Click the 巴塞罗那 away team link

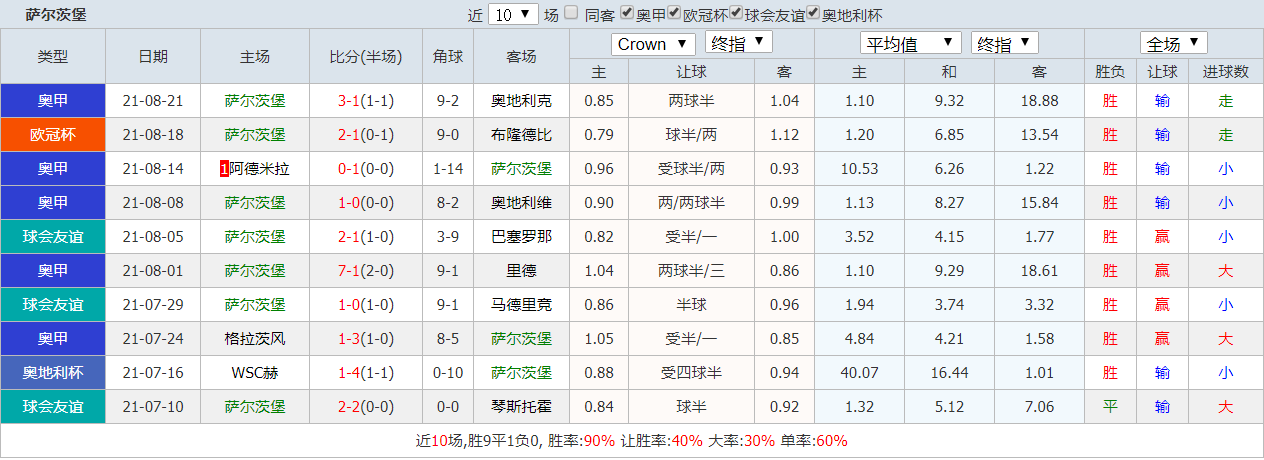point(521,237)
